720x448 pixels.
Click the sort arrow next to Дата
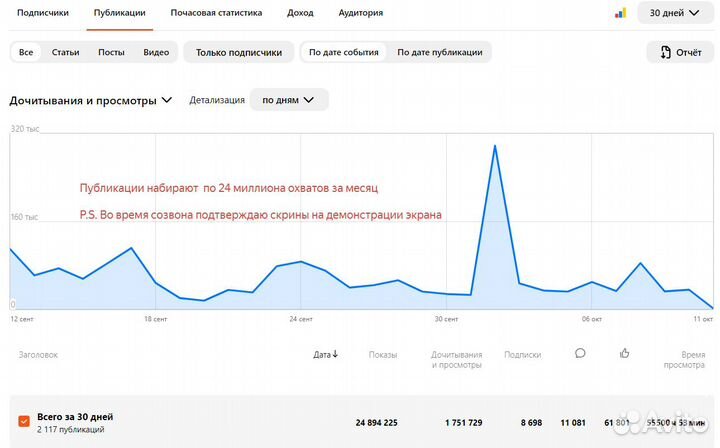tap(335, 354)
